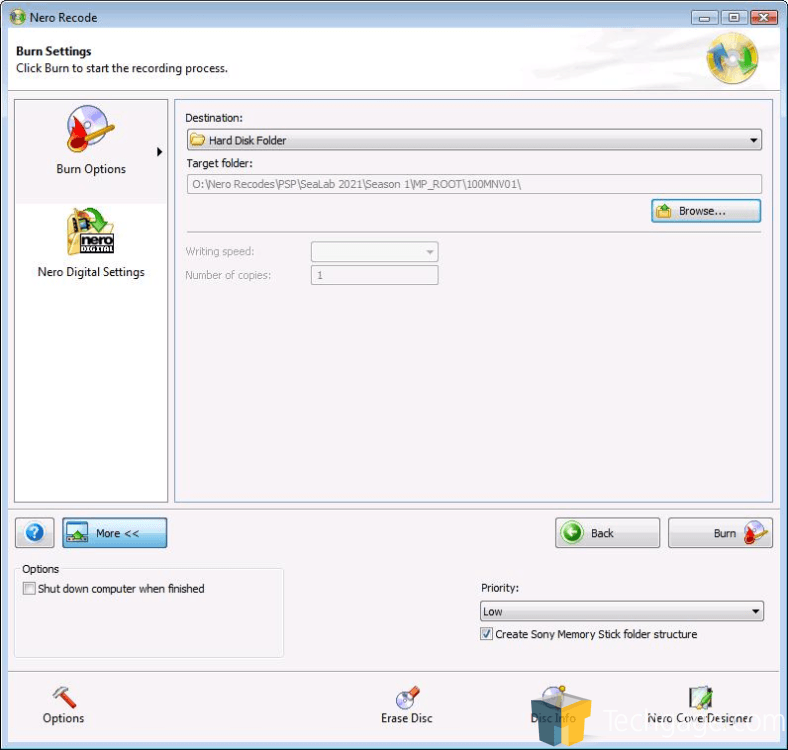Minimize the Nero Recode window
788x750 pixels.
pyautogui.click(x=705, y=18)
